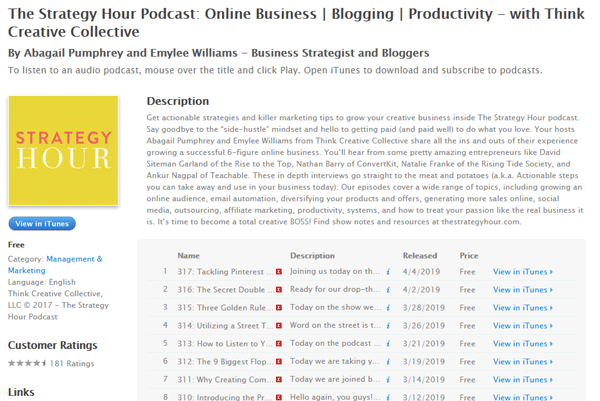The width and height of the screenshot is (600, 401).
Task: Sort episodes by Released column header
Action: (420, 256)
